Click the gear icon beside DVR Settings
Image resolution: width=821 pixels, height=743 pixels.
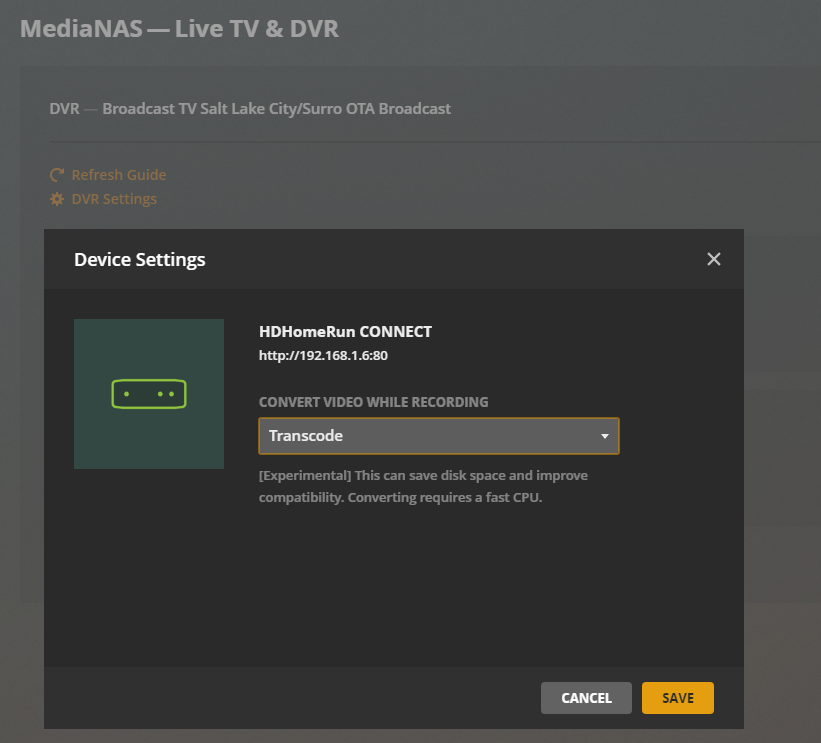[x=57, y=199]
